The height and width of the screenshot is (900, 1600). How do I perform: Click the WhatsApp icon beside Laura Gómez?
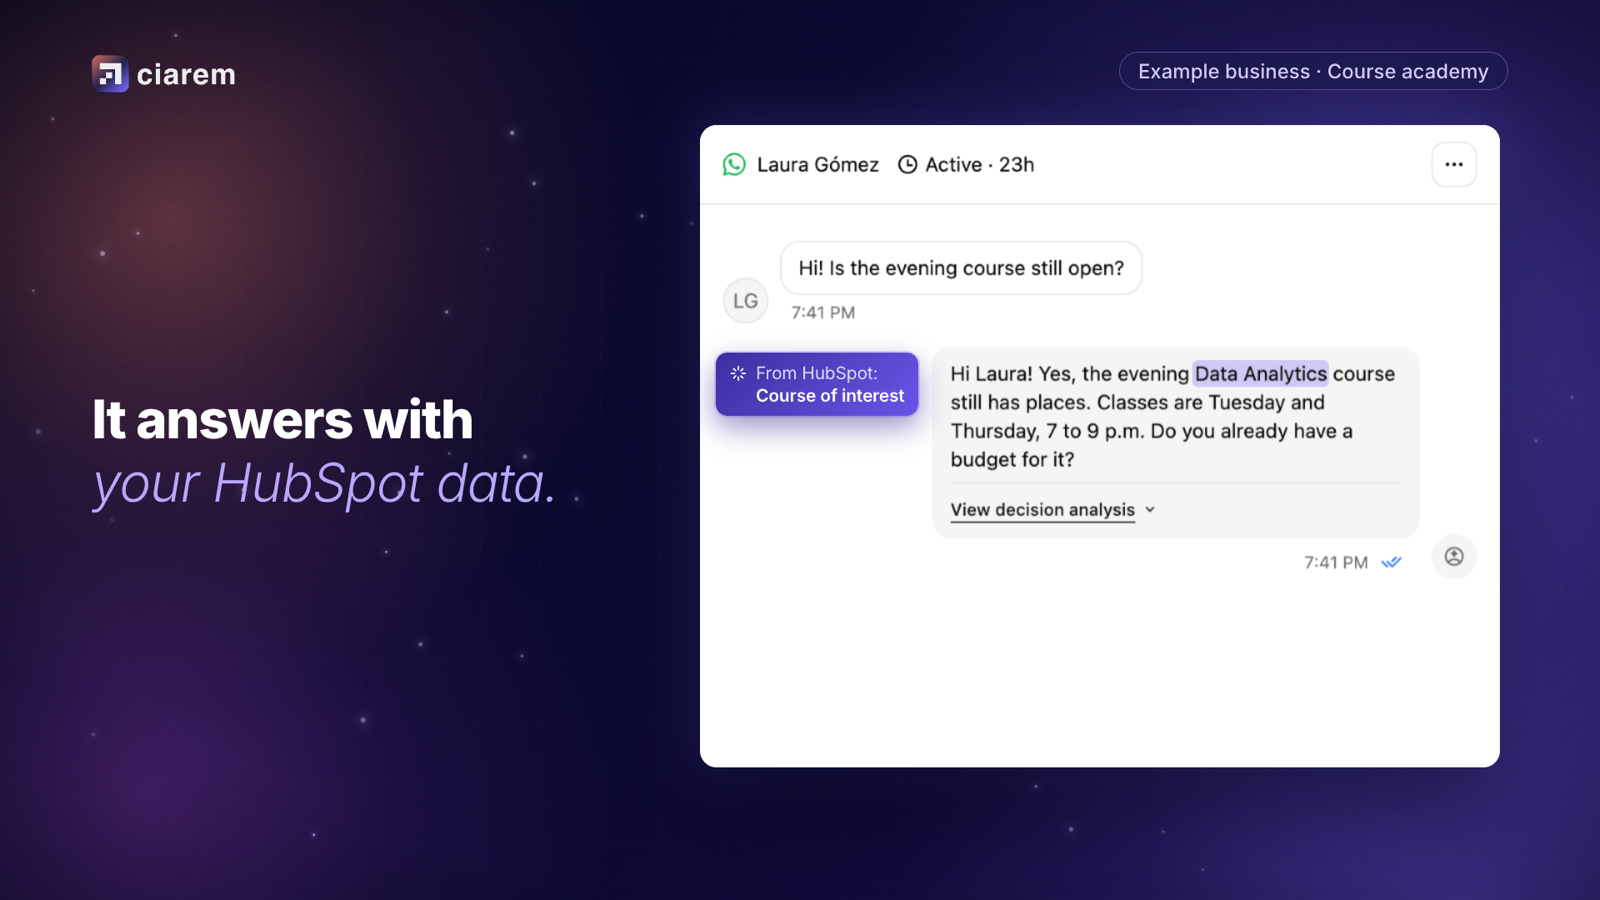coord(734,164)
